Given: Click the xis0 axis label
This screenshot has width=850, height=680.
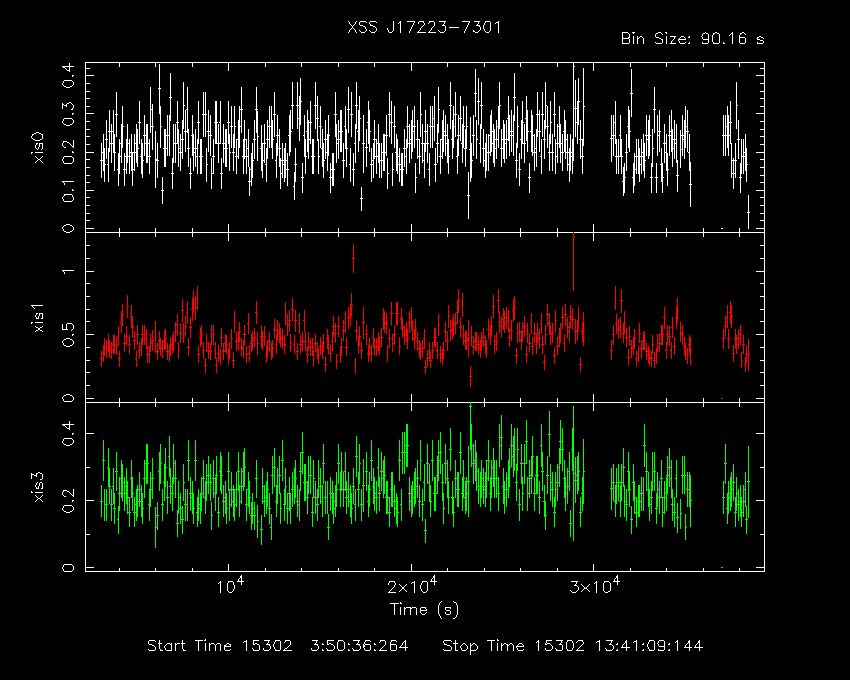Looking at the screenshot, I should point(38,148).
